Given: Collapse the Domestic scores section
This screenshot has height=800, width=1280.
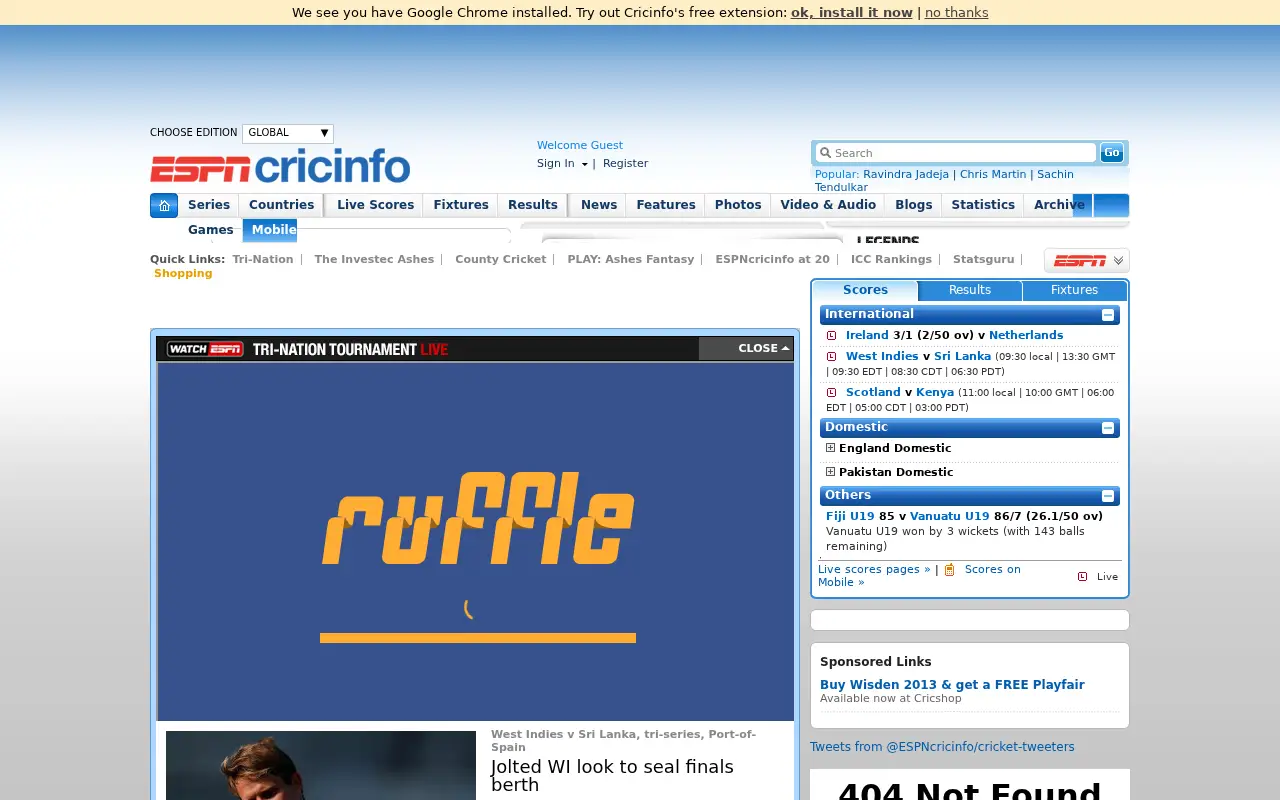Looking at the screenshot, I should pos(1108,428).
